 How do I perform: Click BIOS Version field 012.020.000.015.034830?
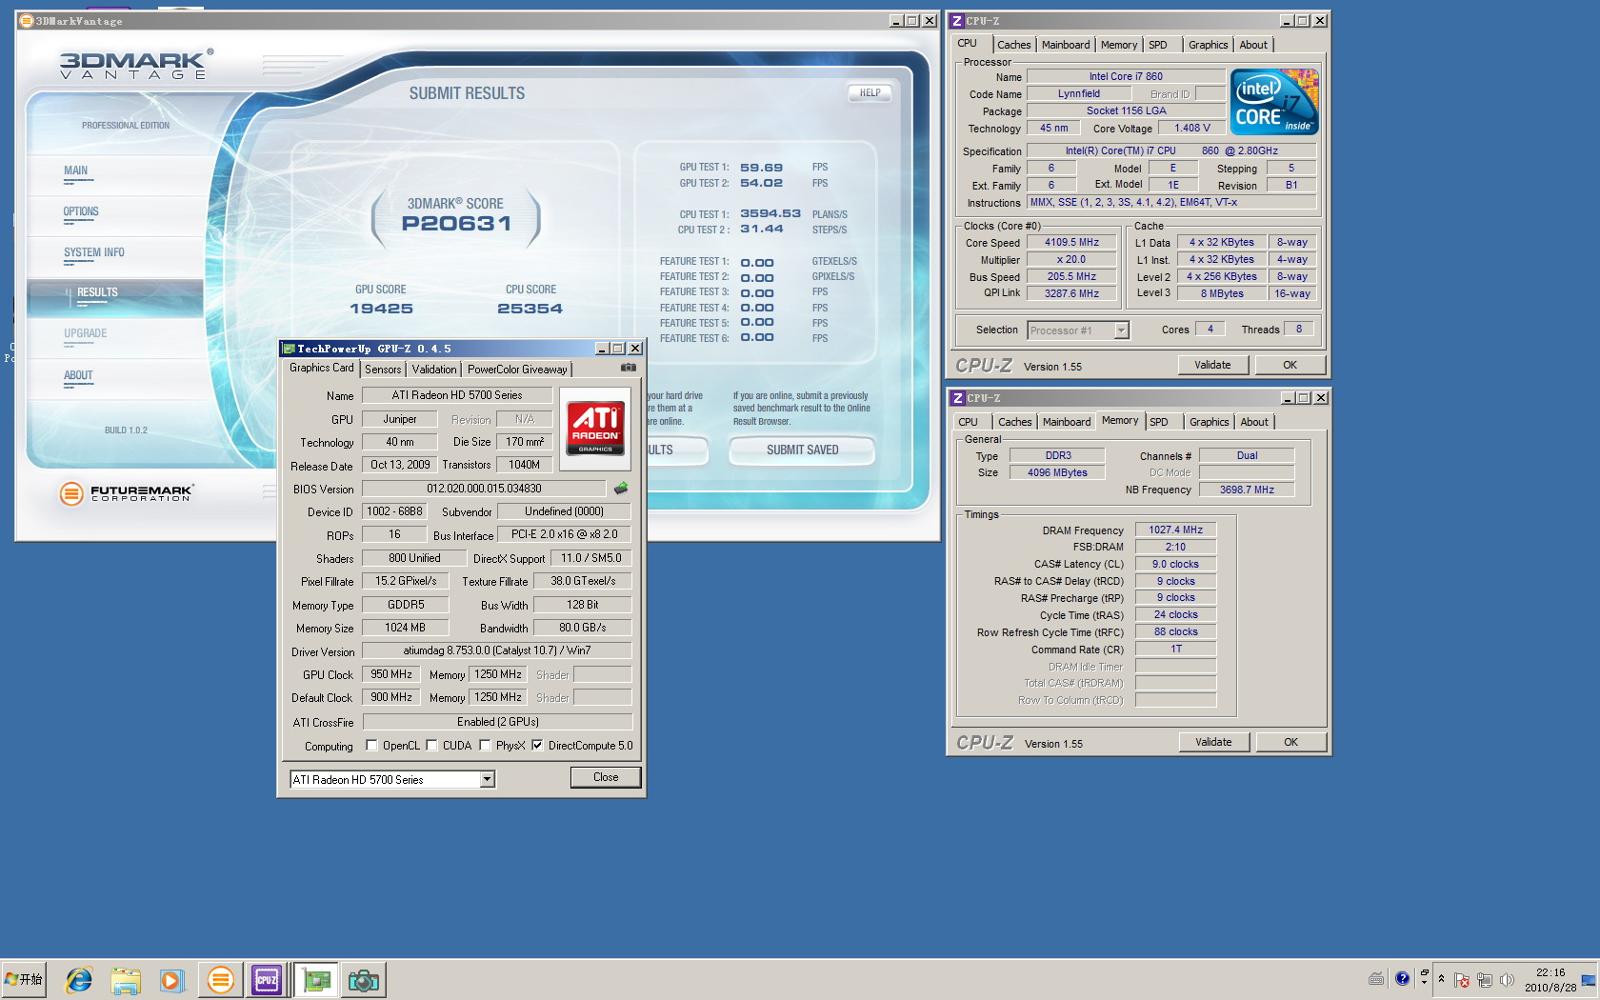[x=484, y=489]
